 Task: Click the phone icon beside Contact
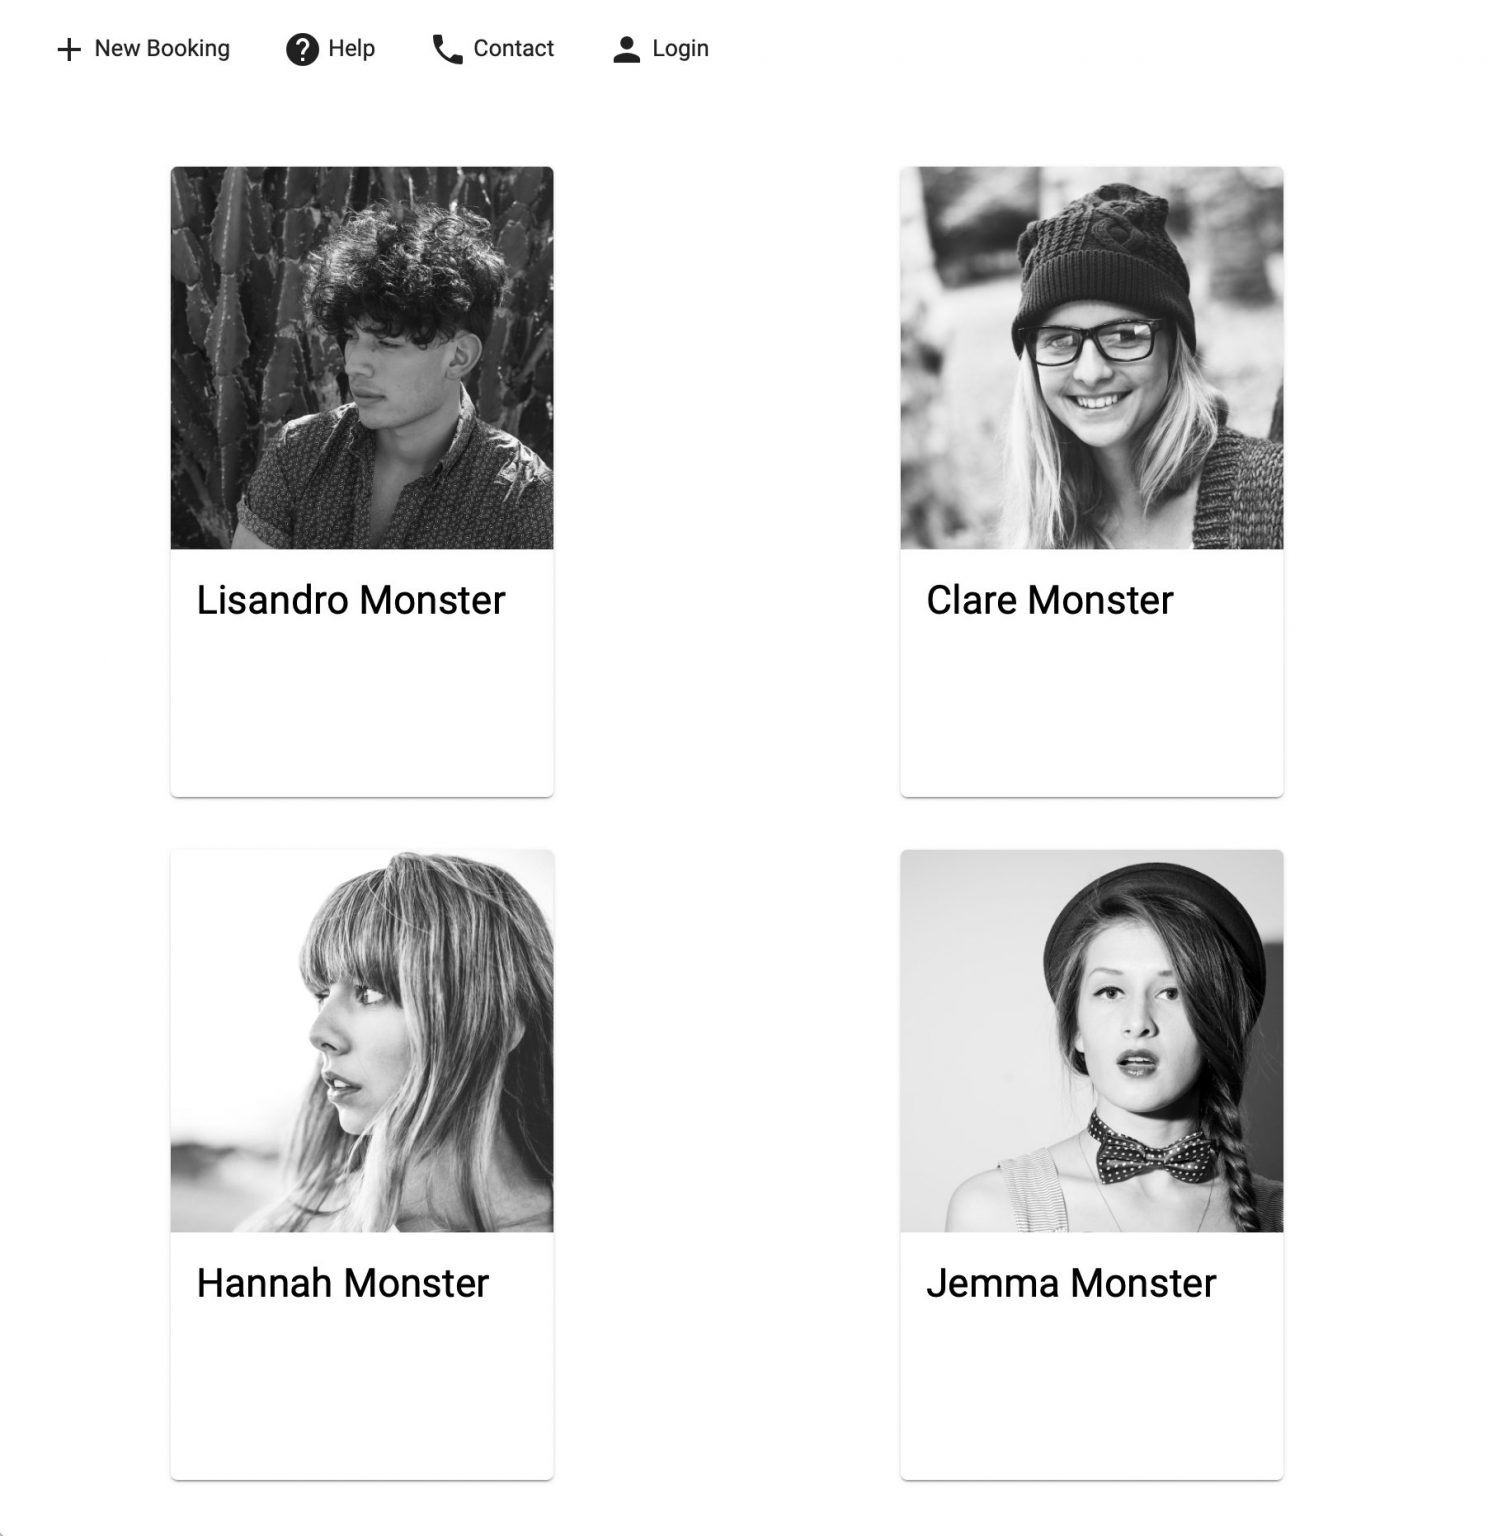pos(447,49)
